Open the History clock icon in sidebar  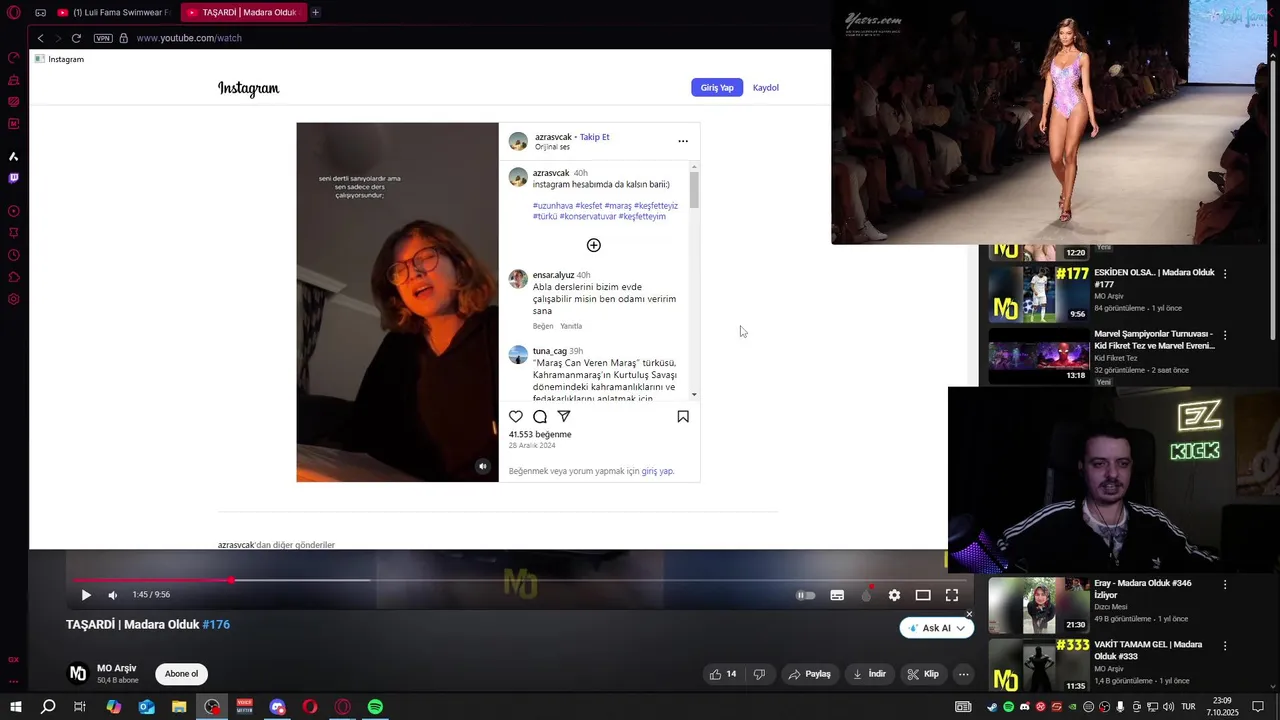point(14,255)
